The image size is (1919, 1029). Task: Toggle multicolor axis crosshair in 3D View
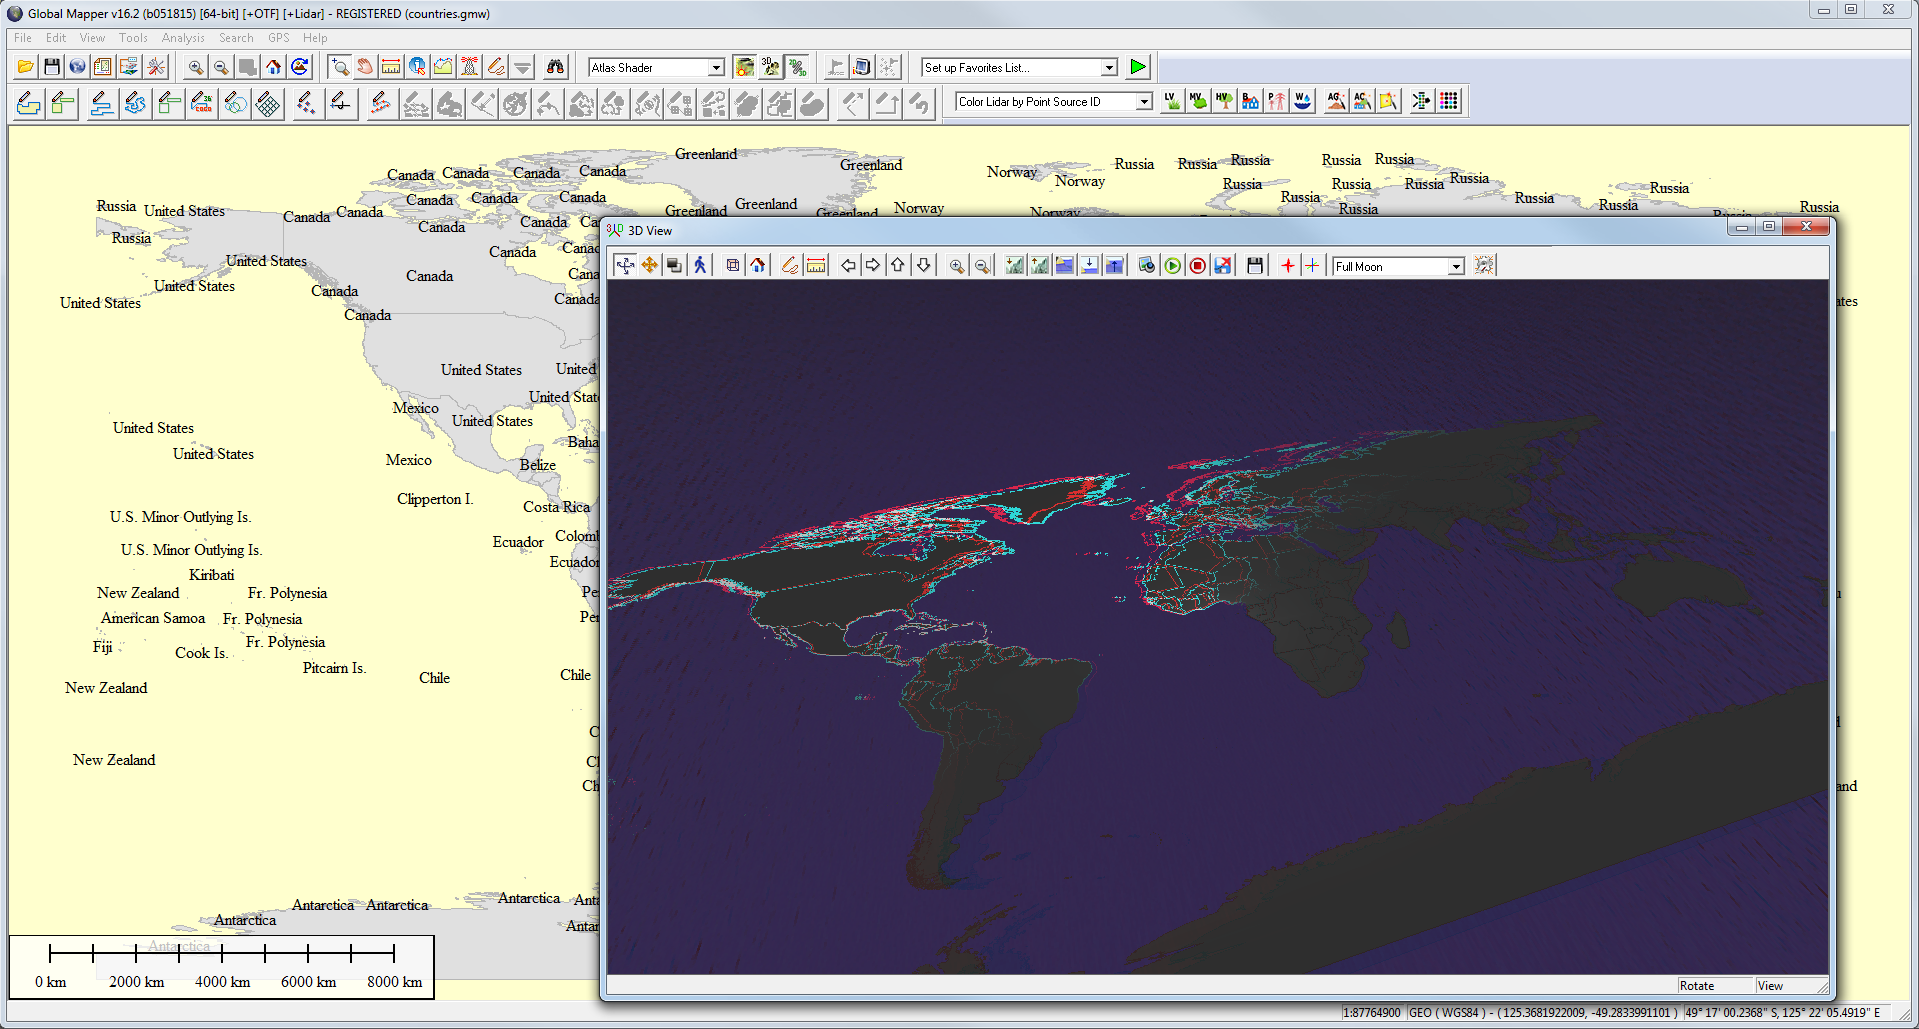[1312, 265]
